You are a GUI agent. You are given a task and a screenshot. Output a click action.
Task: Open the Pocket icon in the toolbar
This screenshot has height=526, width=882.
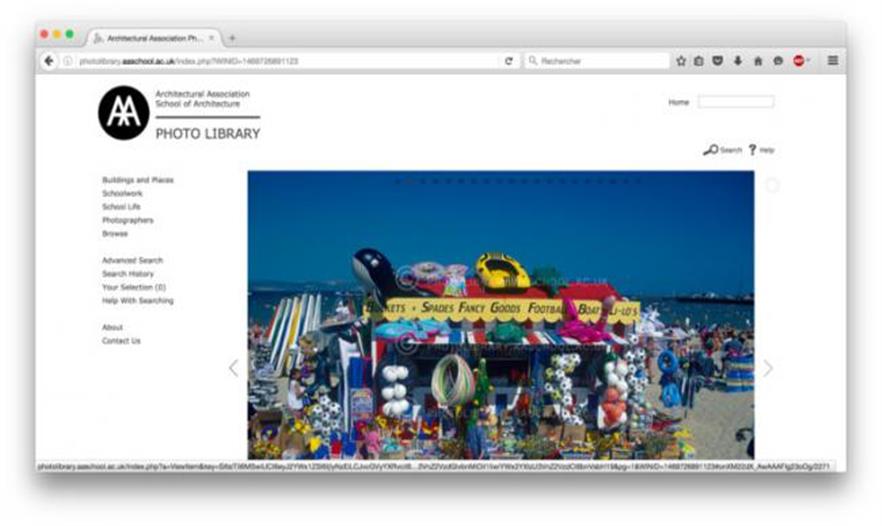[x=718, y=61]
